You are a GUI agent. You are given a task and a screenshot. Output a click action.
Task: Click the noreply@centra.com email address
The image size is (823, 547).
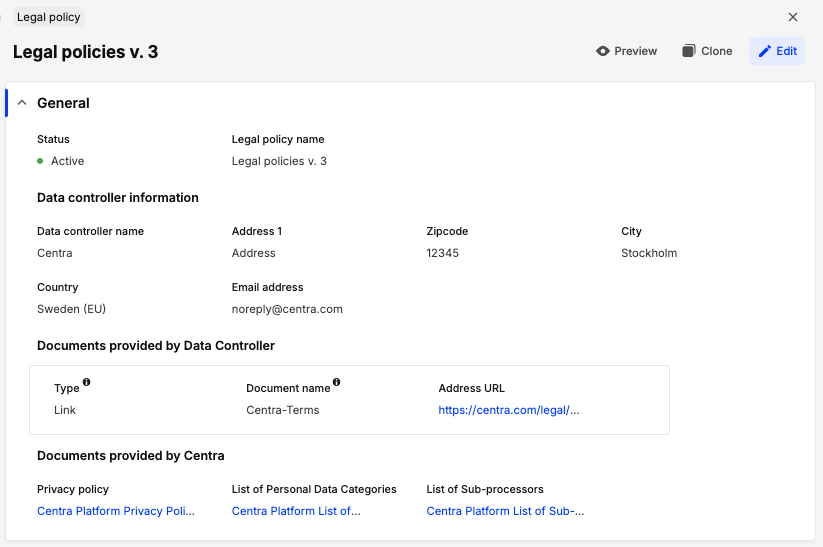pos(287,309)
